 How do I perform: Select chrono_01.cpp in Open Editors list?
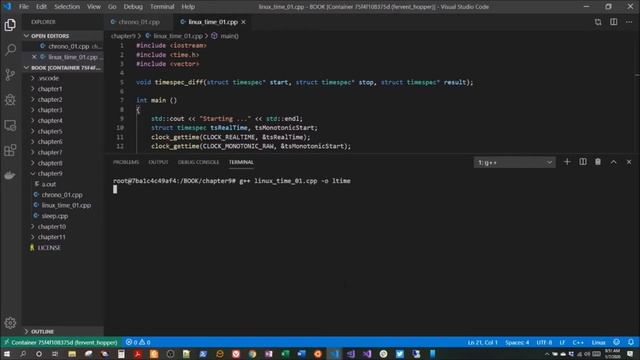click(69, 47)
